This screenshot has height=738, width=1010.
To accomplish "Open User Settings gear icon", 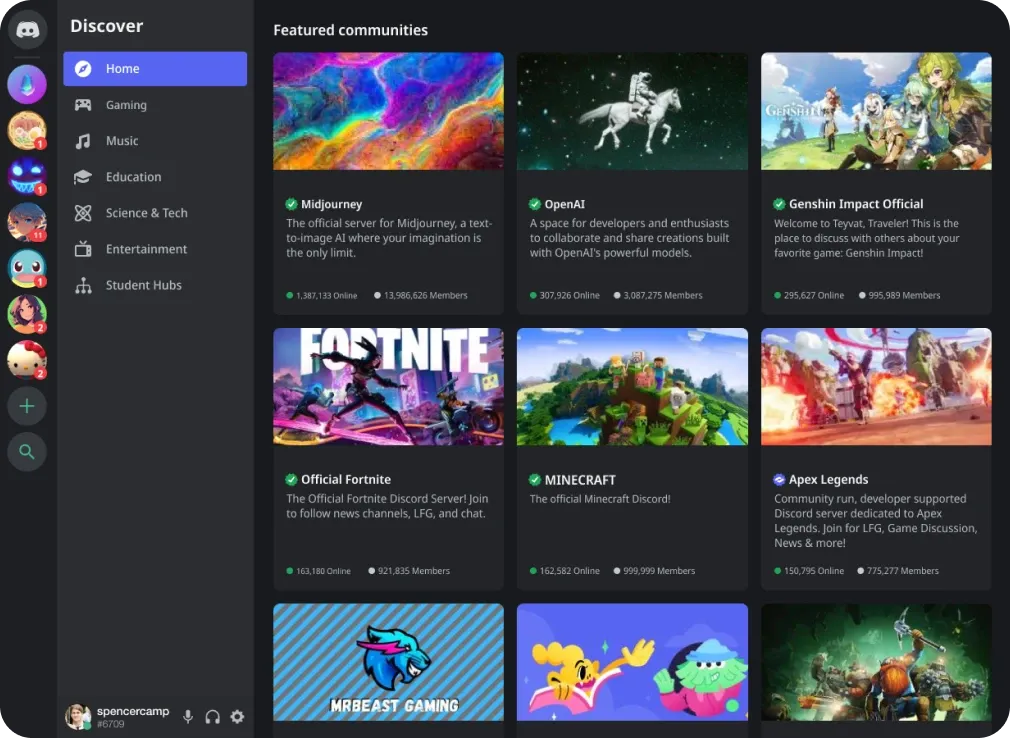I will click(x=237, y=717).
